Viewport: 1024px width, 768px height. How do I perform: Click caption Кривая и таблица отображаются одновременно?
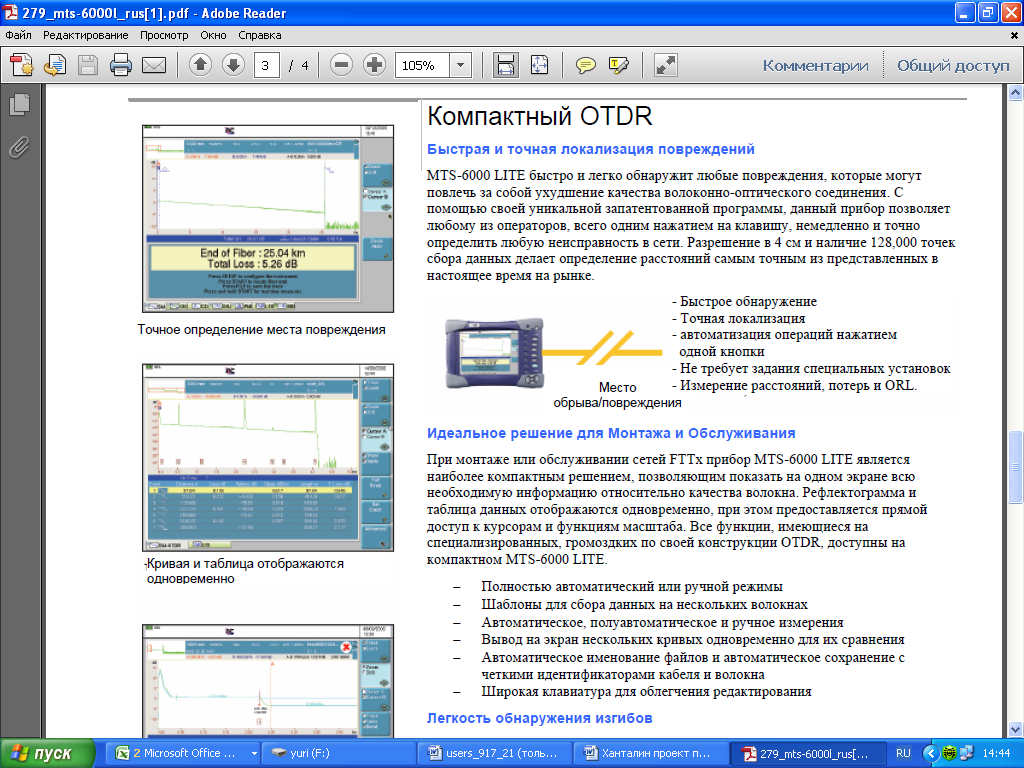244,571
